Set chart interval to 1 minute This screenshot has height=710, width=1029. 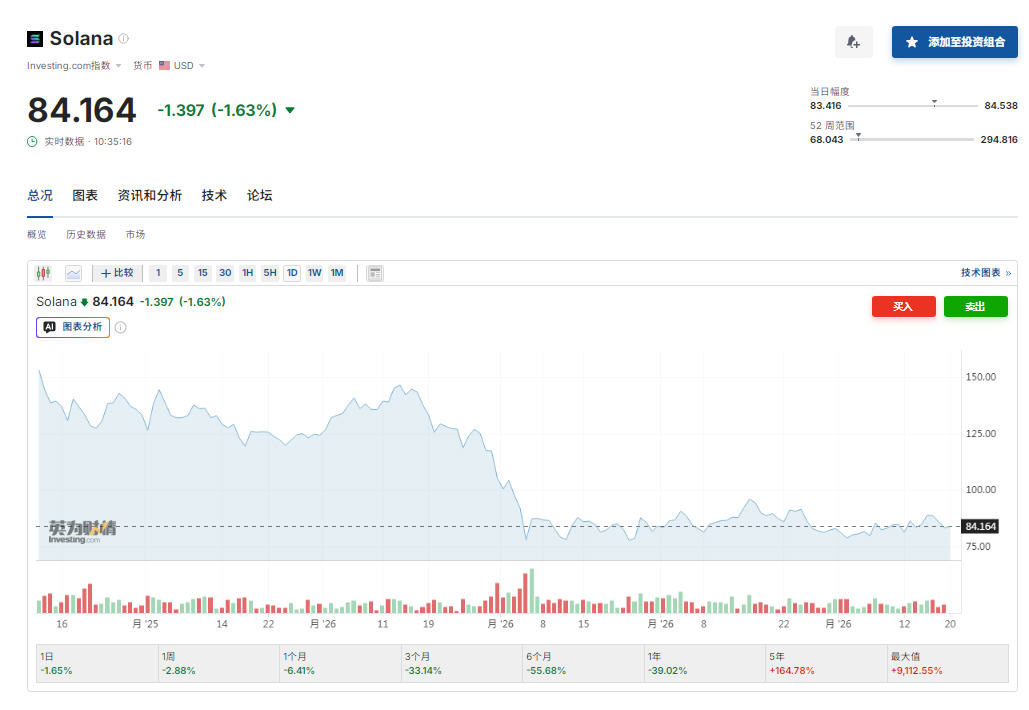pos(158,273)
